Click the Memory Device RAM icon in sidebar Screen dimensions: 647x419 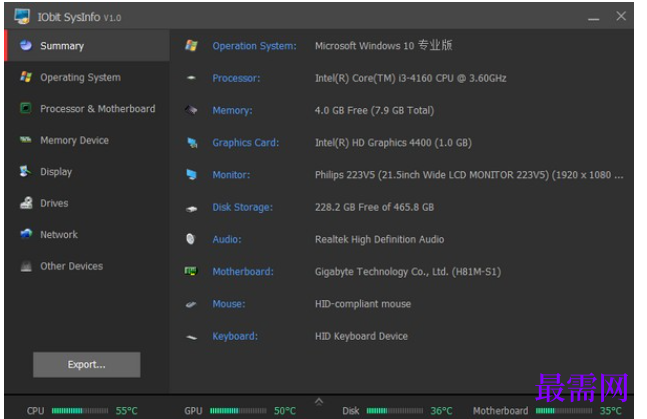pyautogui.click(x=26, y=140)
